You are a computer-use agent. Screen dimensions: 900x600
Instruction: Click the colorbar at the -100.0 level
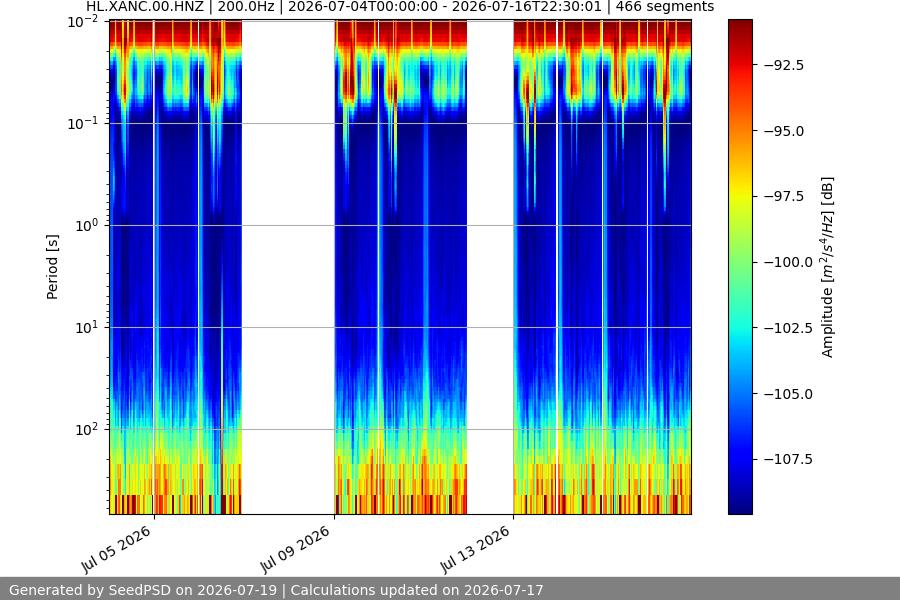tap(740, 262)
